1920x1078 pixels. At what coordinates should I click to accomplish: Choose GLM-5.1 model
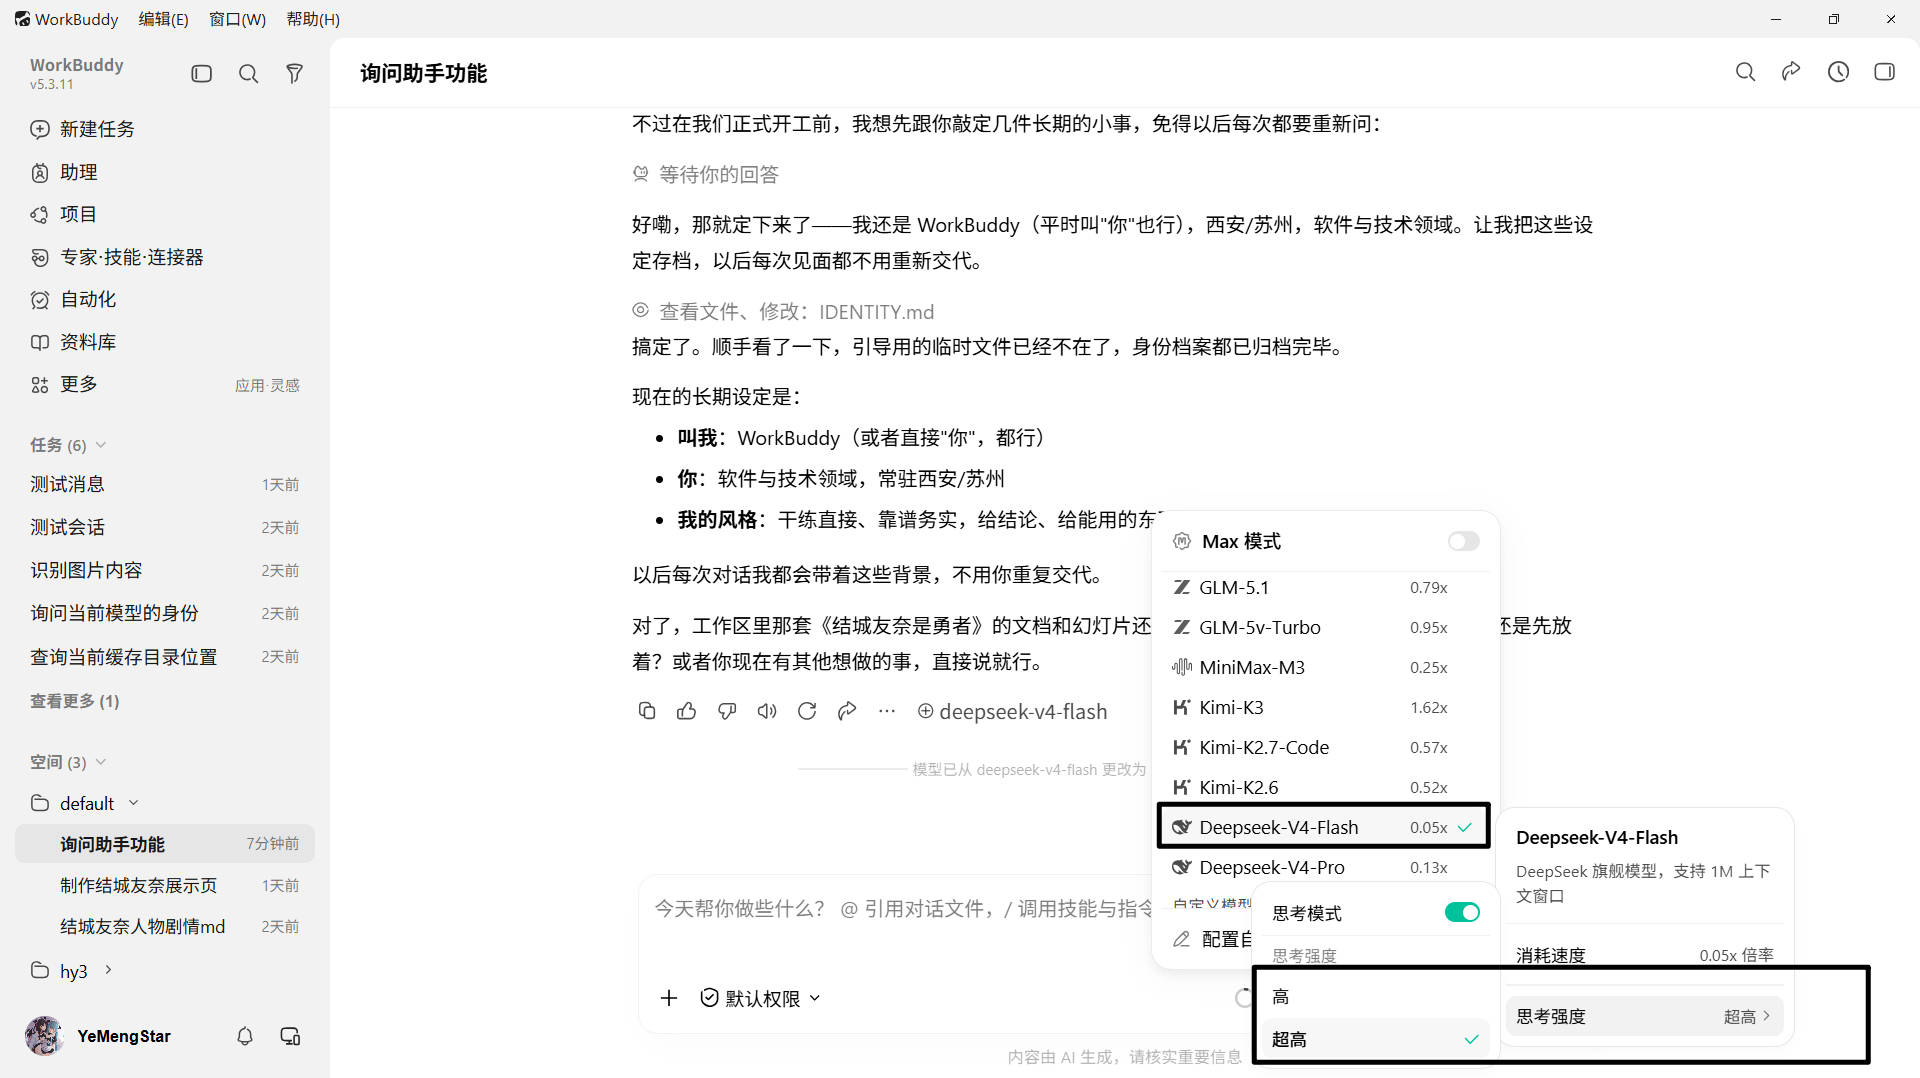click(x=1325, y=587)
